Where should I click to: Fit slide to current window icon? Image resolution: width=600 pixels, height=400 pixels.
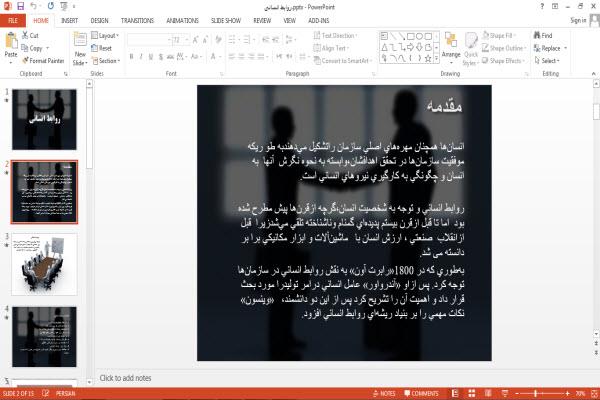[595, 393]
